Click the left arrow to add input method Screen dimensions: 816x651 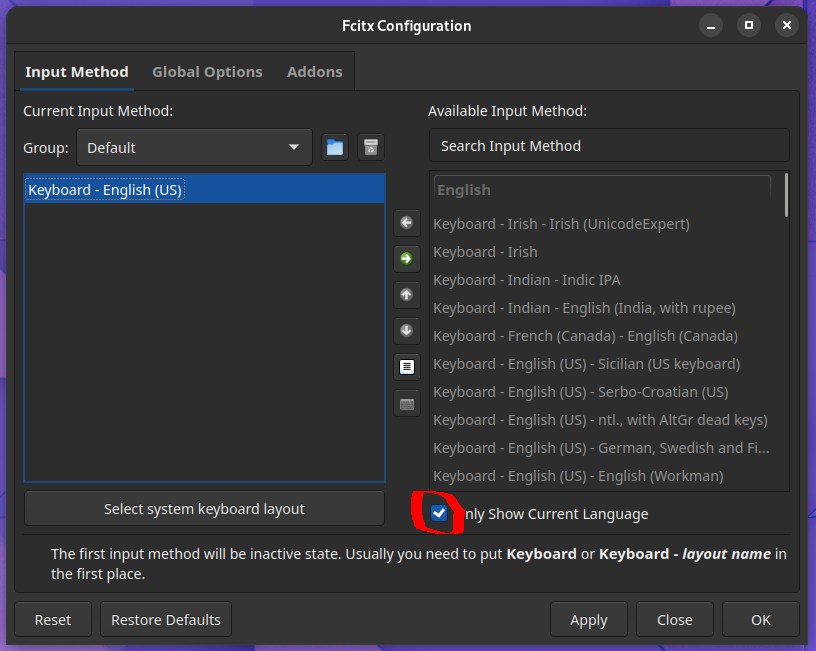(x=406, y=223)
